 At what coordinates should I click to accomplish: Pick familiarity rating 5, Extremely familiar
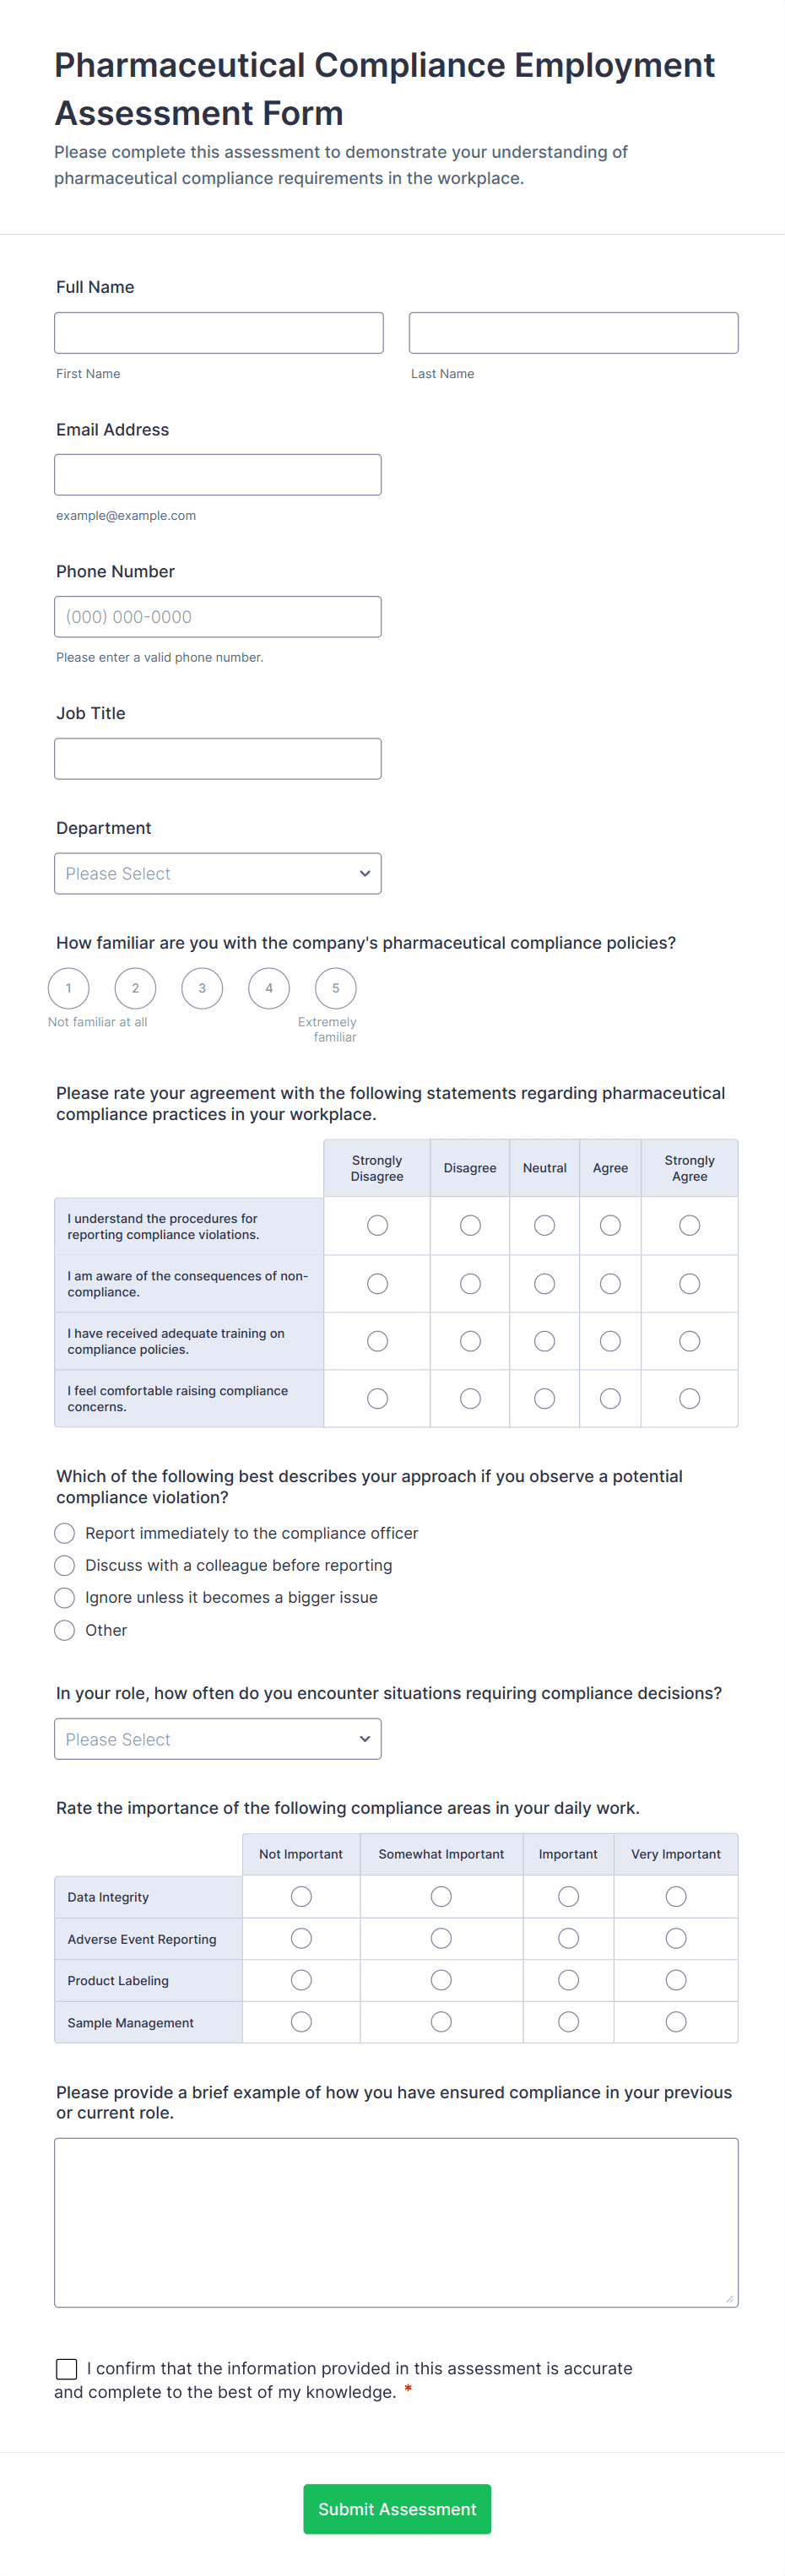pos(336,988)
